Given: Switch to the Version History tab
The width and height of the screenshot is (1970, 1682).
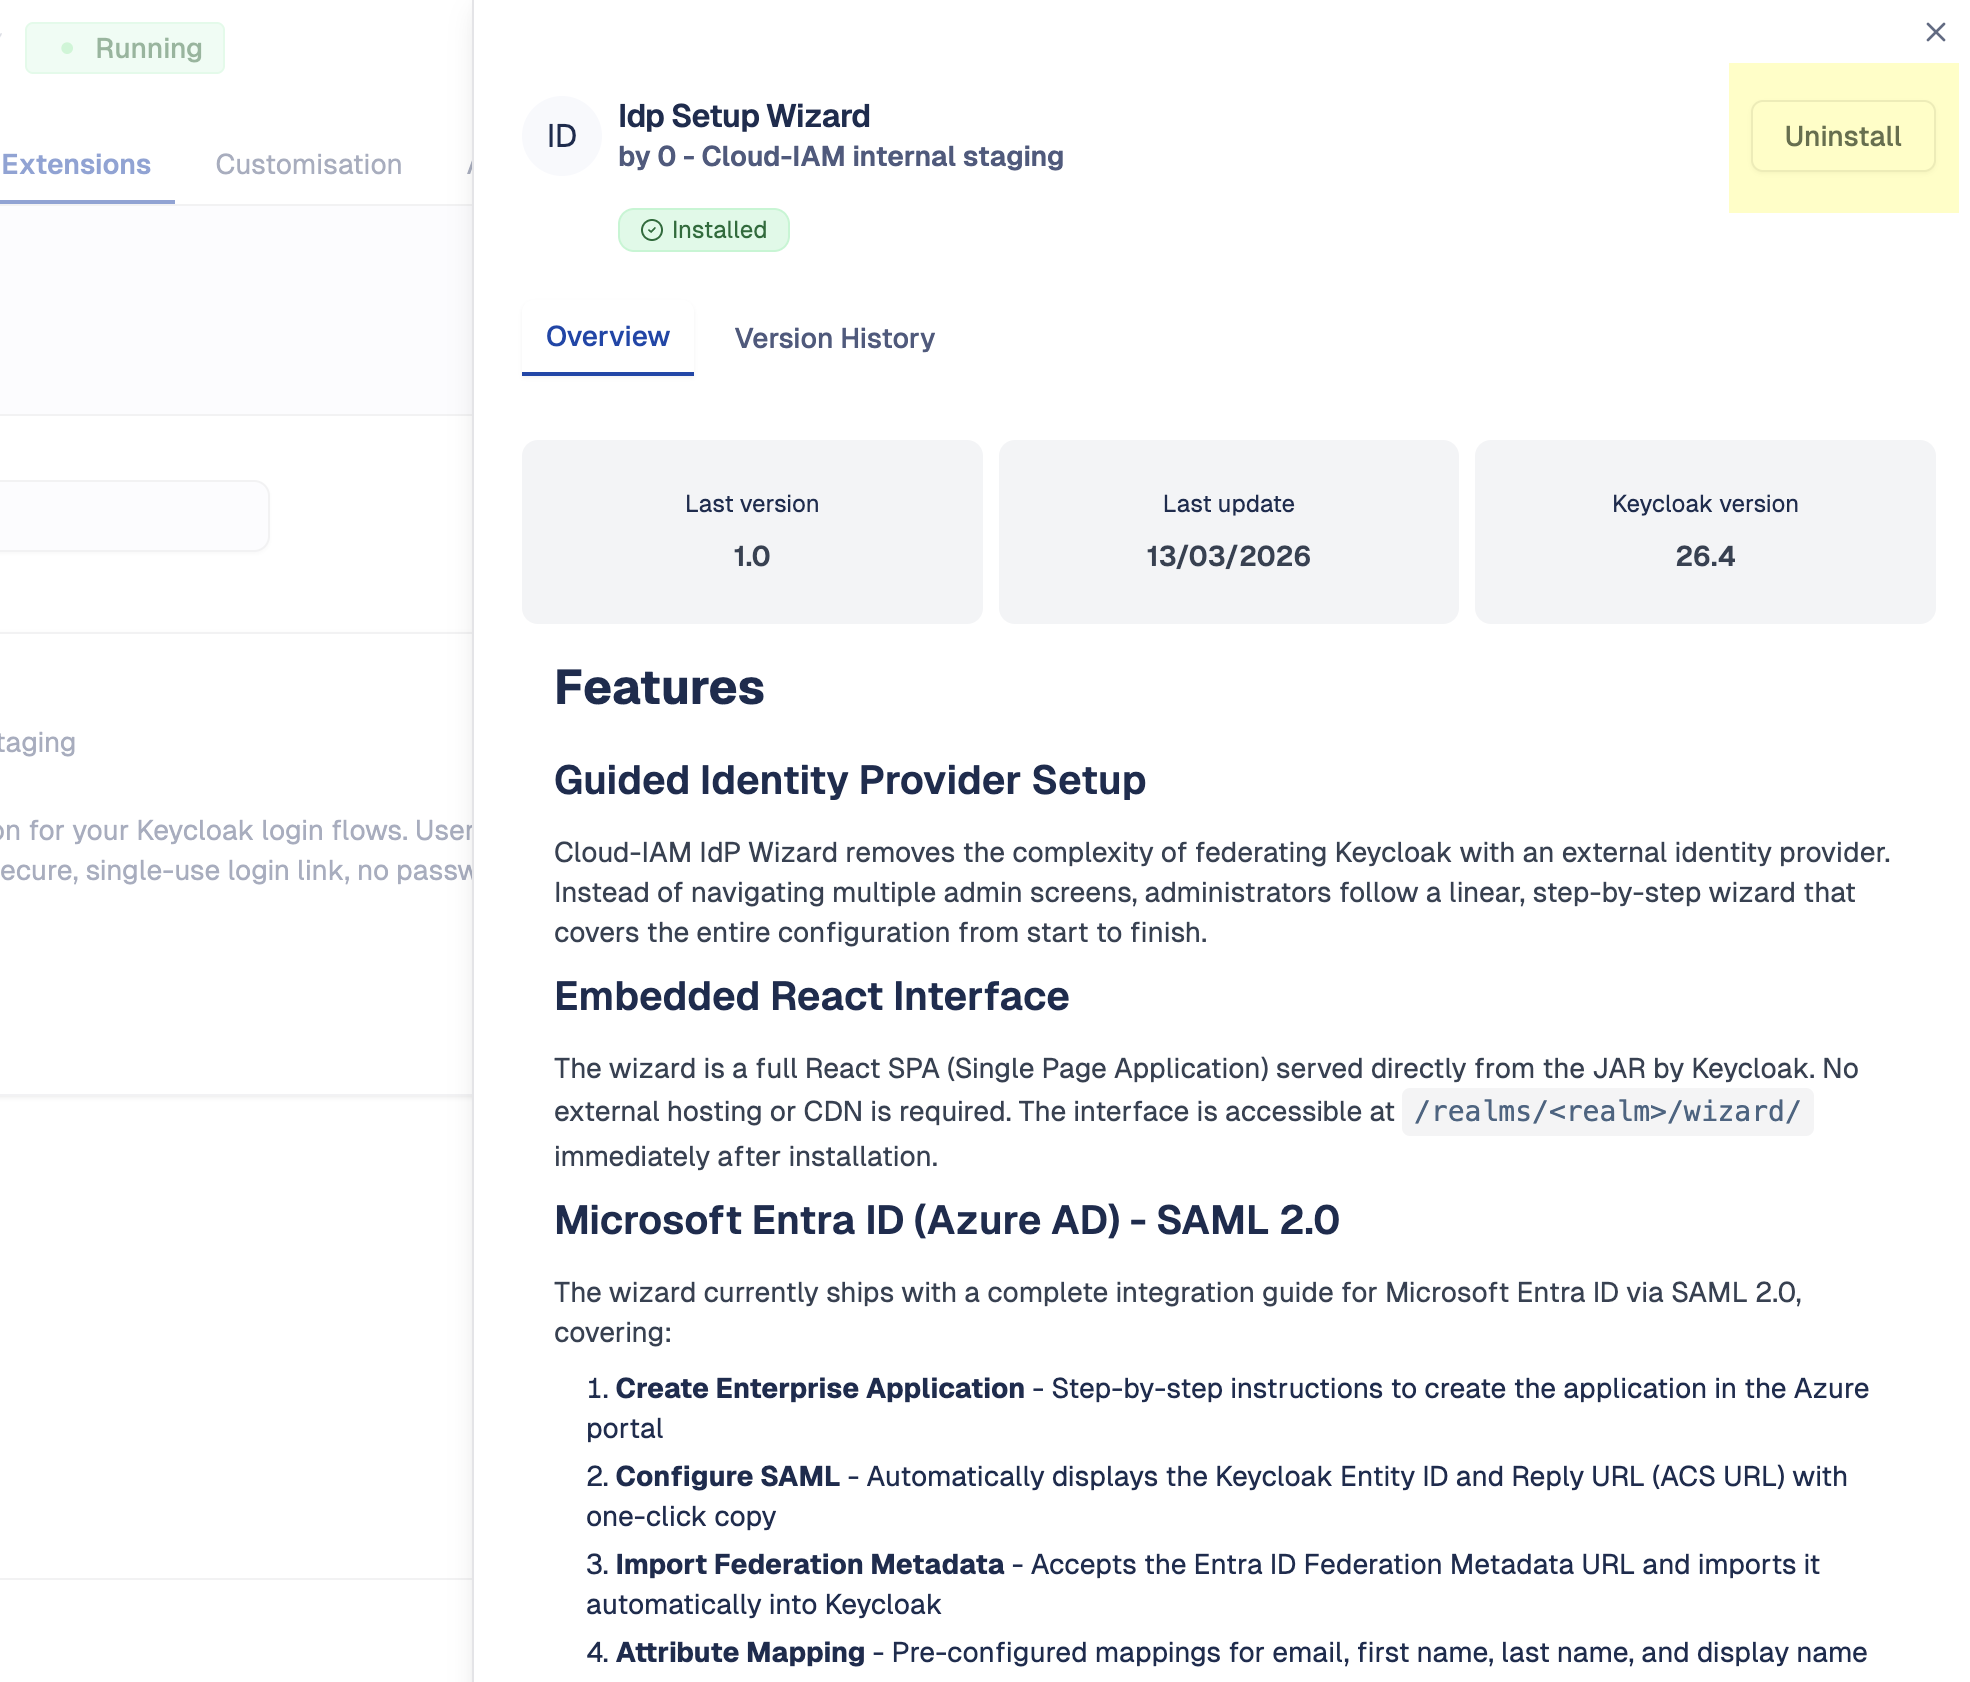Looking at the screenshot, I should pyautogui.click(x=834, y=338).
